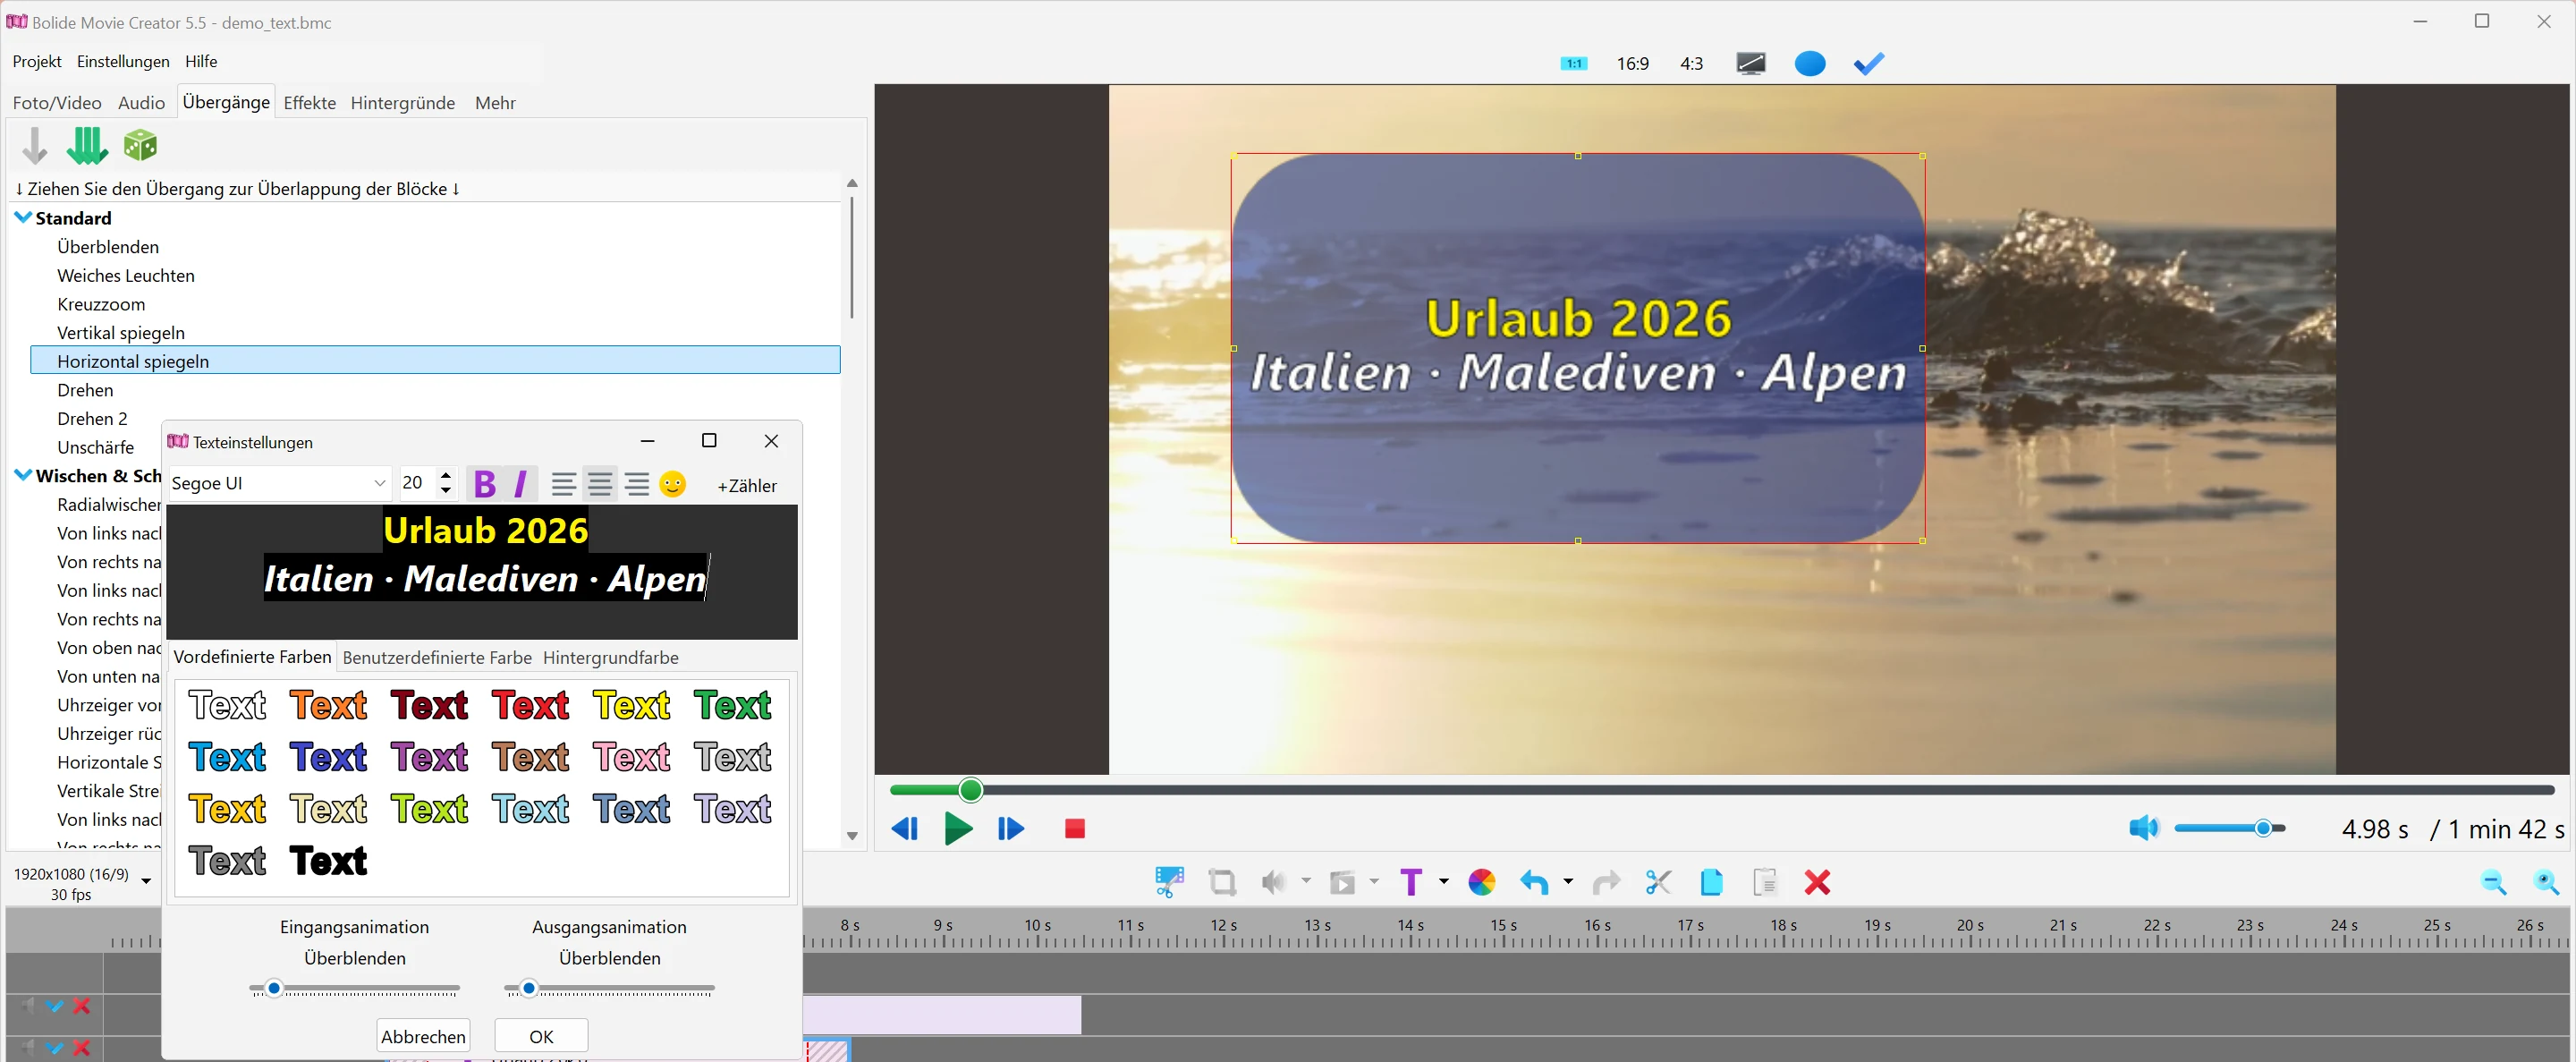Viewport: 2576px width, 1062px height.
Task: Open the 1920x1080 resolution dropdown
Action: pos(146,881)
